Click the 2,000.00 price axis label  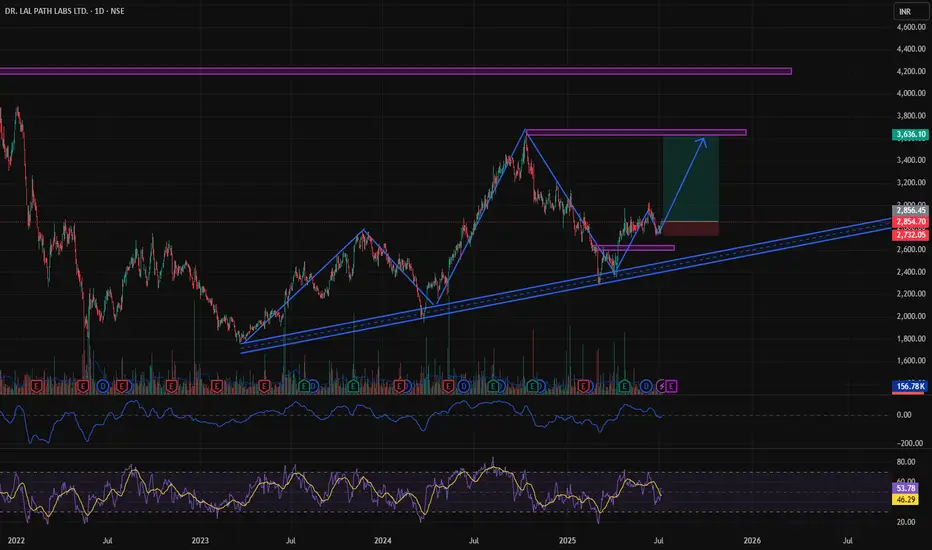(911, 316)
